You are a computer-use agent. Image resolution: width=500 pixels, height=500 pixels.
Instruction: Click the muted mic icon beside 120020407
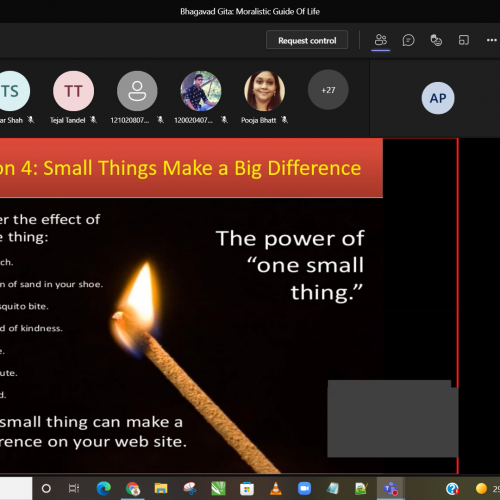click(224, 120)
